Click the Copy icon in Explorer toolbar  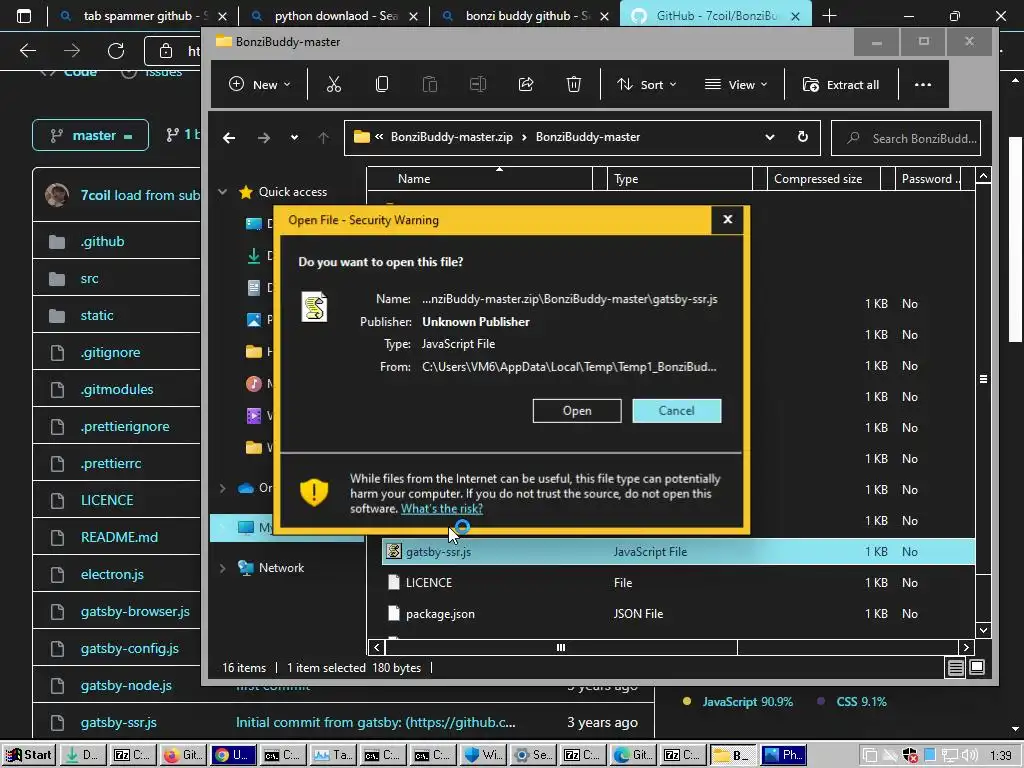pyautogui.click(x=382, y=84)
